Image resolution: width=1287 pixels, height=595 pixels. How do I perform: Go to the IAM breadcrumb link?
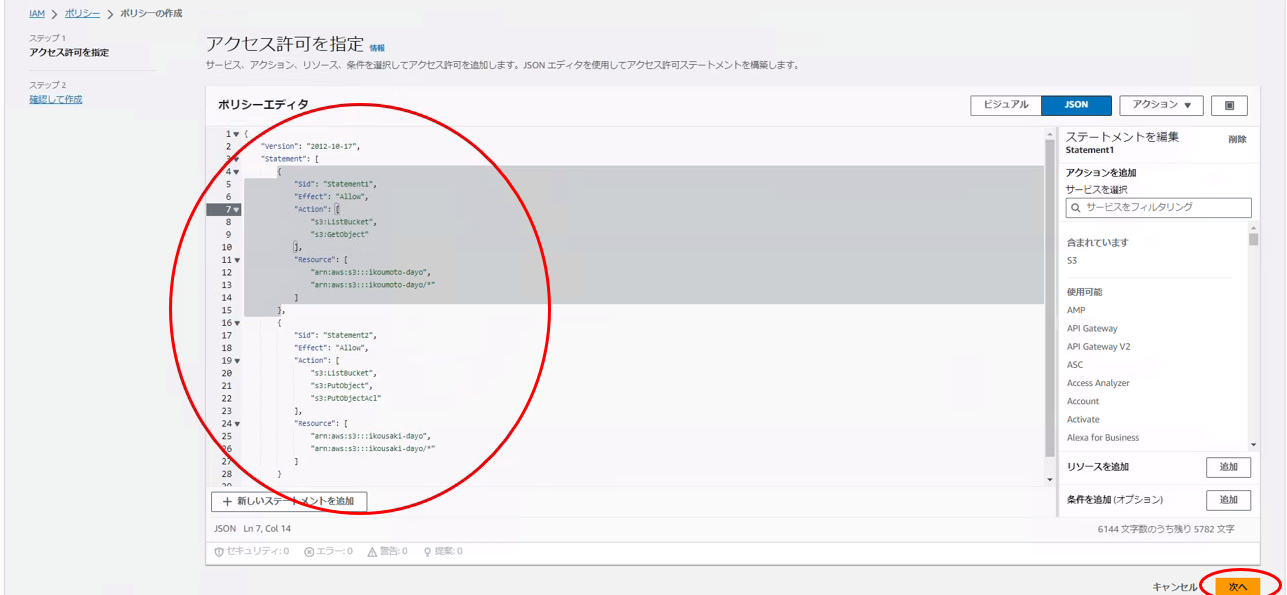tap(36, 13)
